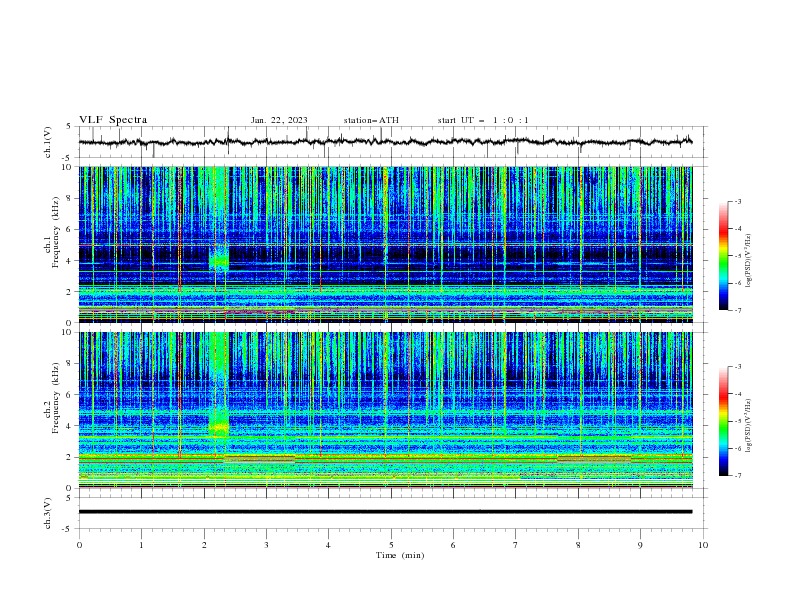The width and height of the screenshot is (792, 612).
Task: Click the "station=ATH" label
Action: (x=371, y=120)
